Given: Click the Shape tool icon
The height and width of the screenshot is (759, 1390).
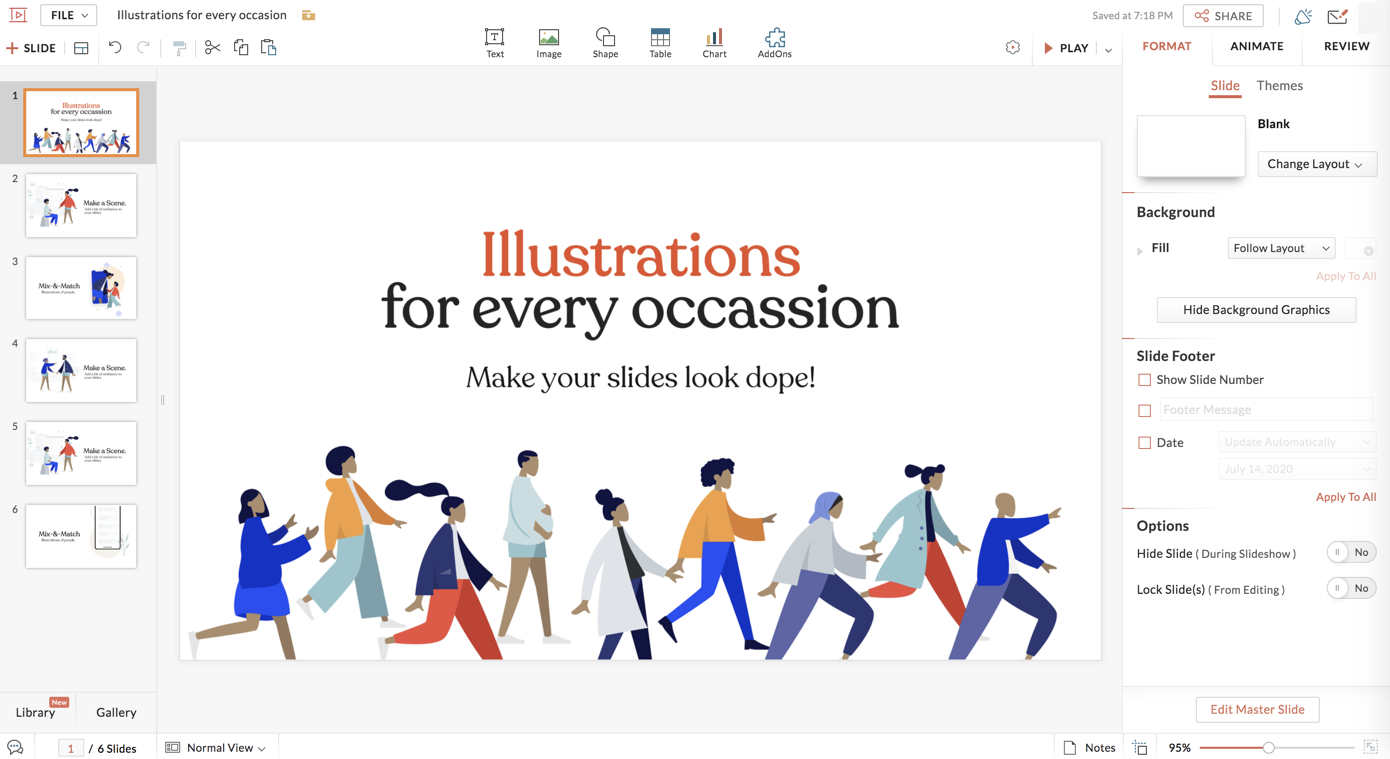Looking at the screenshot, I should [x=605, y=43].
